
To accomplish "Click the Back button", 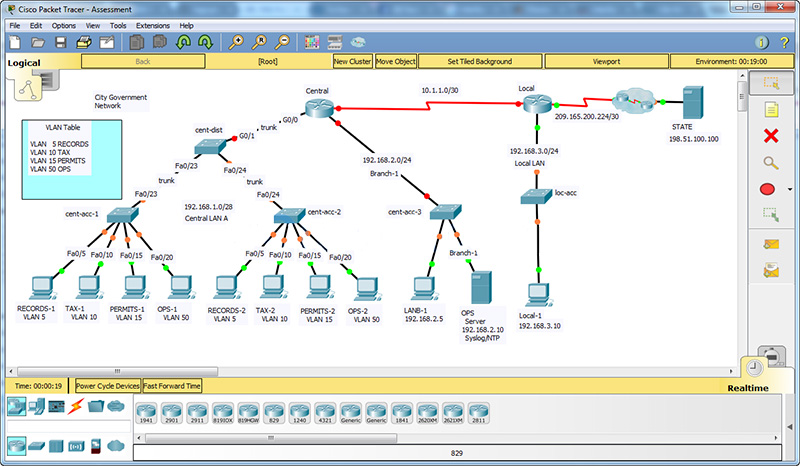I will (143, 61).
